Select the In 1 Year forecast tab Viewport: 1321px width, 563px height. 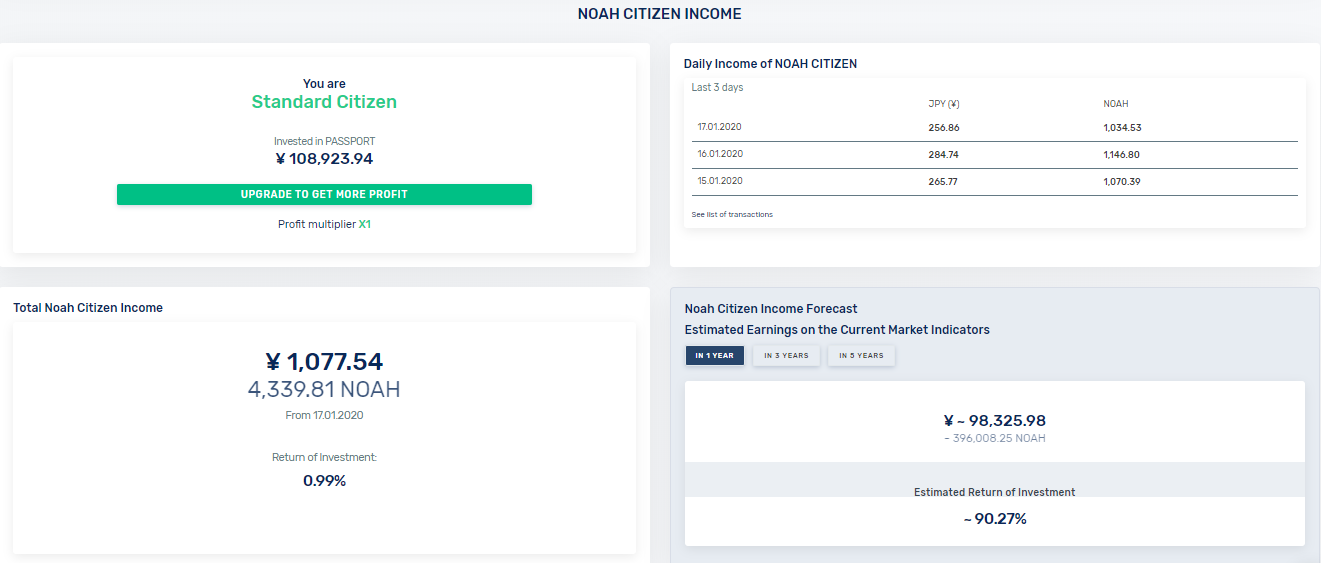[715, 355]
